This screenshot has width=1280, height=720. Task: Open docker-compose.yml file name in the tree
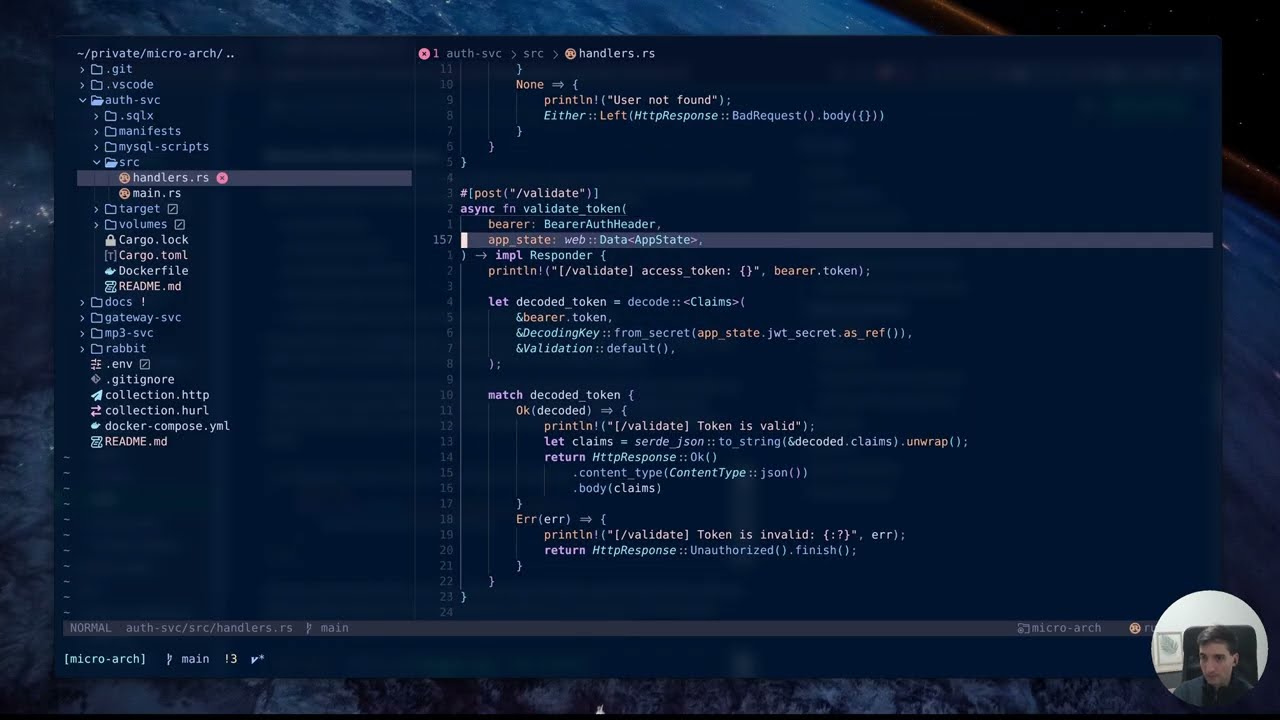pos(167,426)
